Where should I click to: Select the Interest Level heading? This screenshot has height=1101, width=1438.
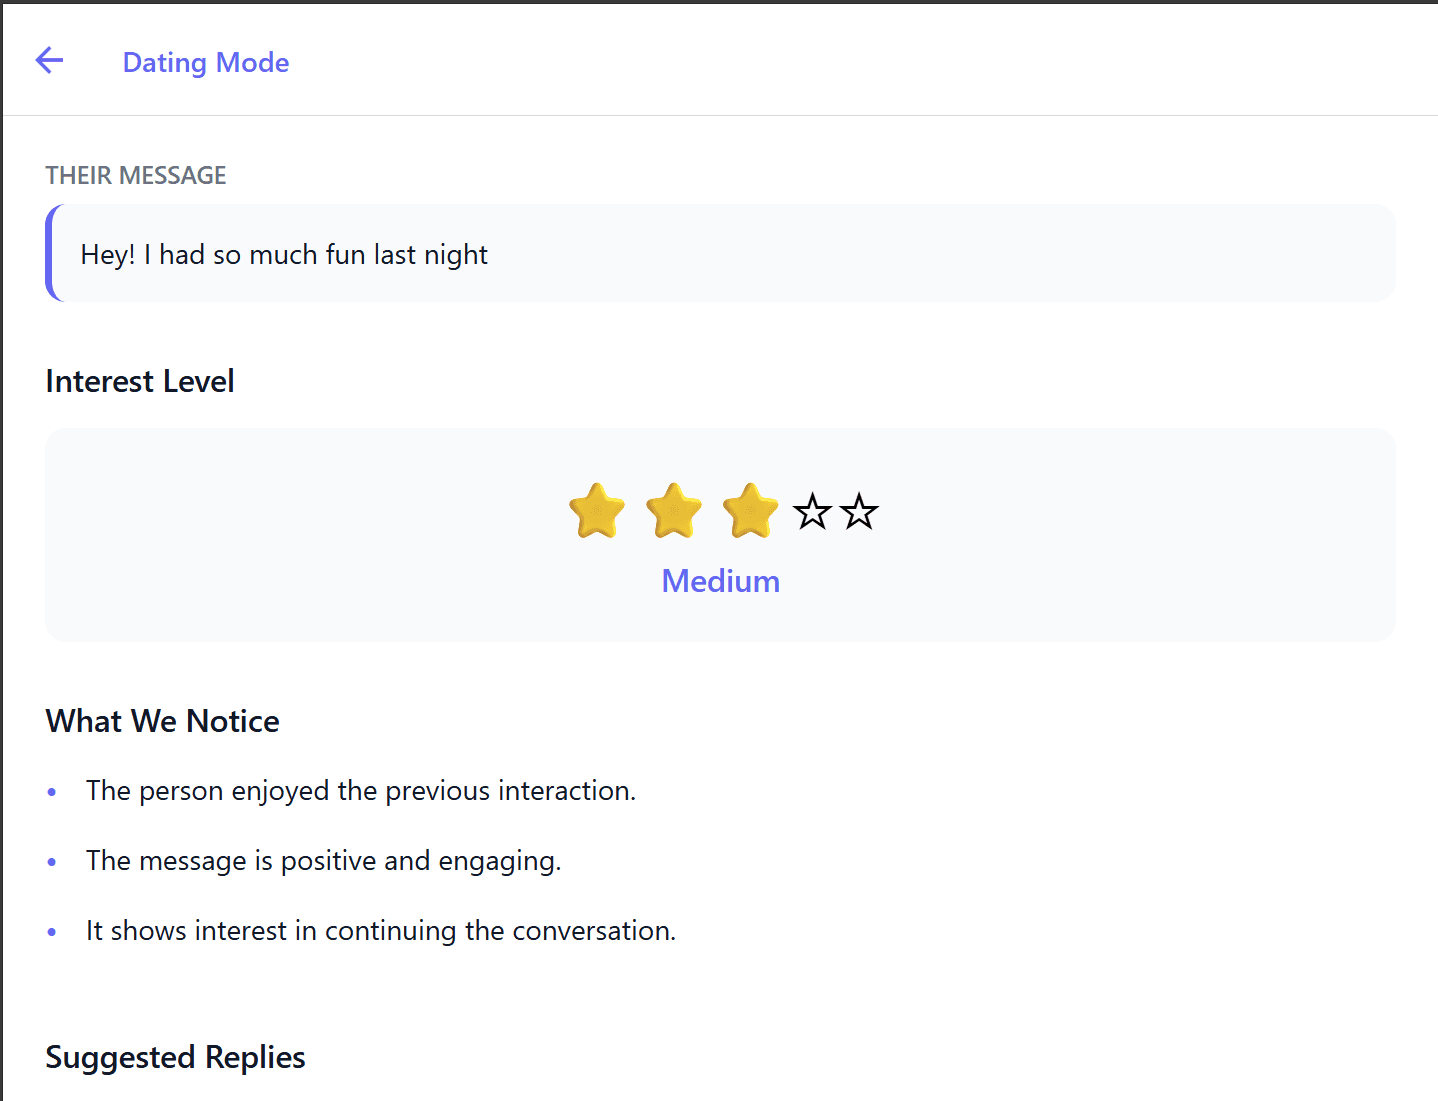point(140,381)
